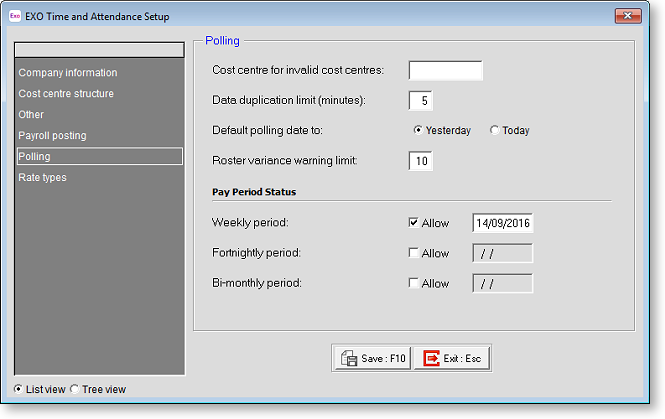This screenshot has height=419, width=665.
Task: Click the EXO app icon in title bar
Action: click(16, 17)
